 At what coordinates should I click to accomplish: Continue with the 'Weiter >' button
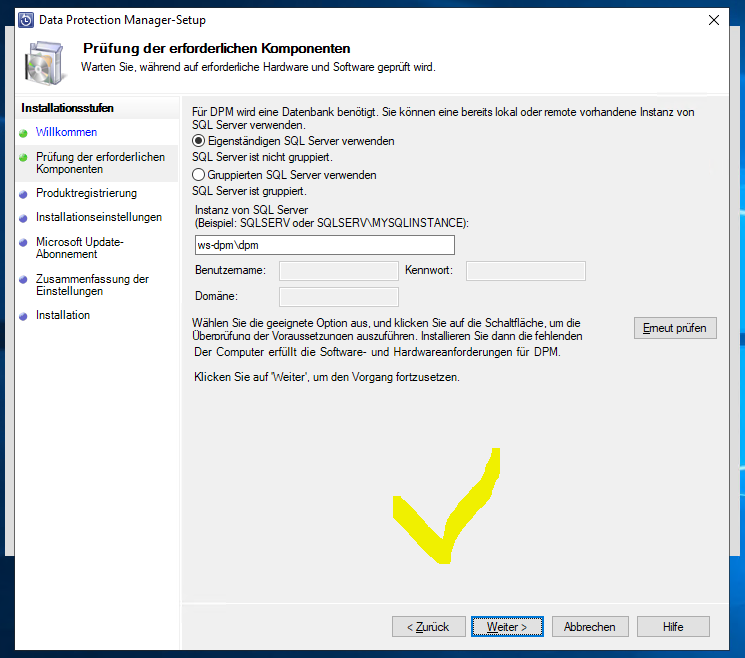507,627
